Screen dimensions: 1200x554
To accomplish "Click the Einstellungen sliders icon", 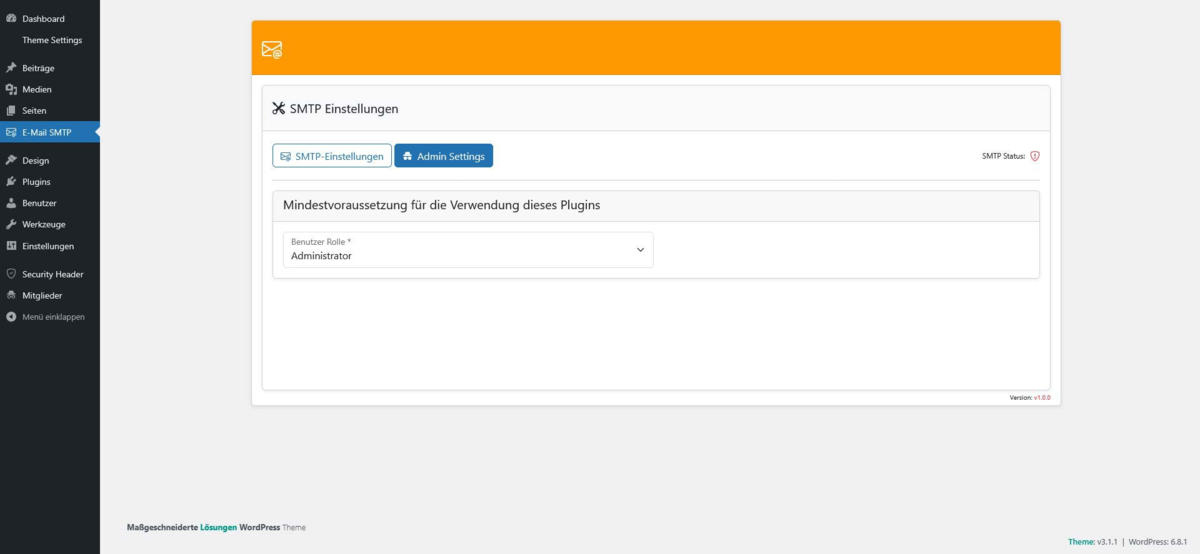I will pyautogui.click(x=11, y=246).
